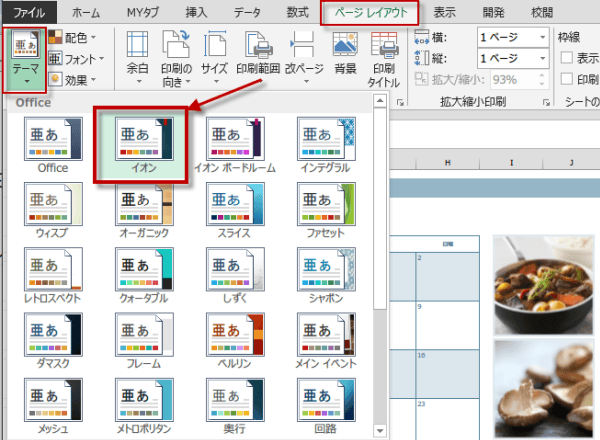Click the theme gallery scroll down arrow
600x440 pixels.
[380, 431]
